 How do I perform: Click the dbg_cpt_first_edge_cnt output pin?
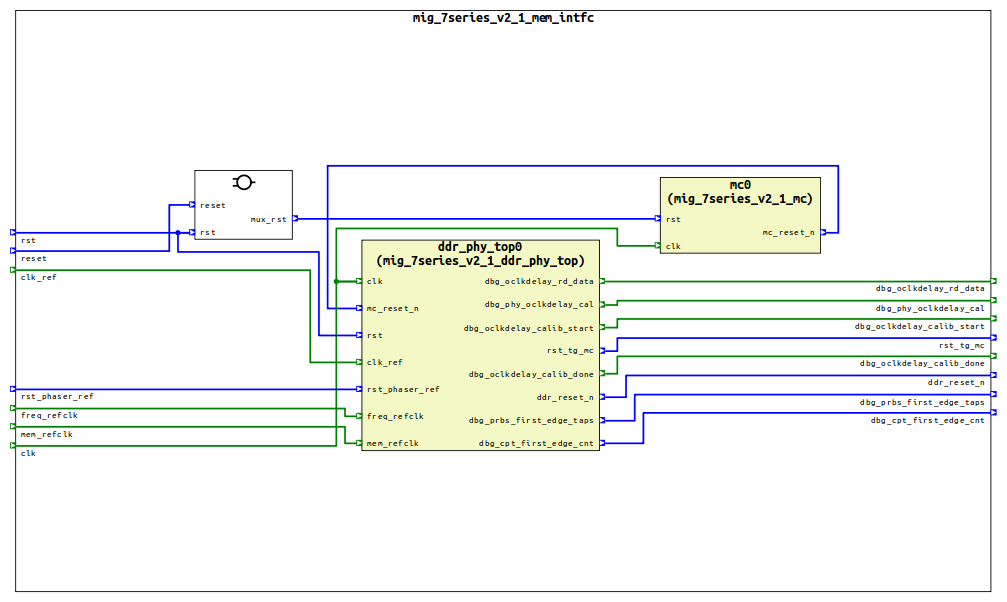point(602,443)
